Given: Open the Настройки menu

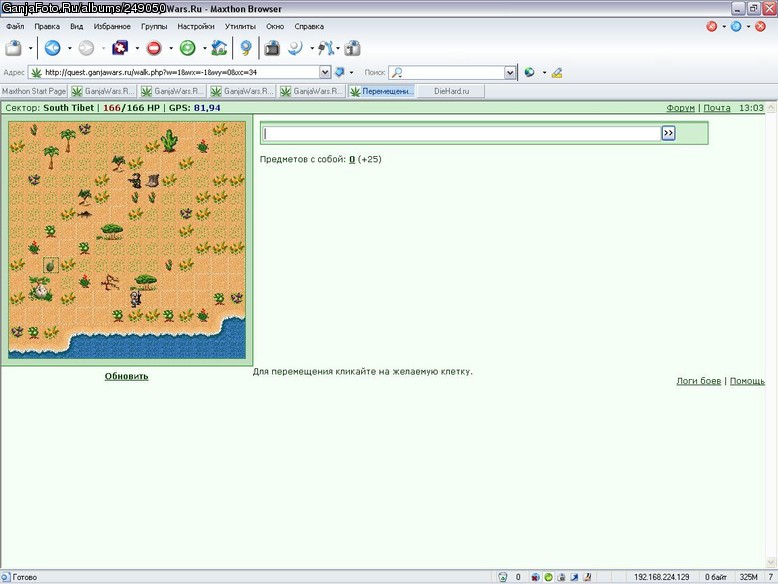Looking at the screenshot, I should (195, 26).
